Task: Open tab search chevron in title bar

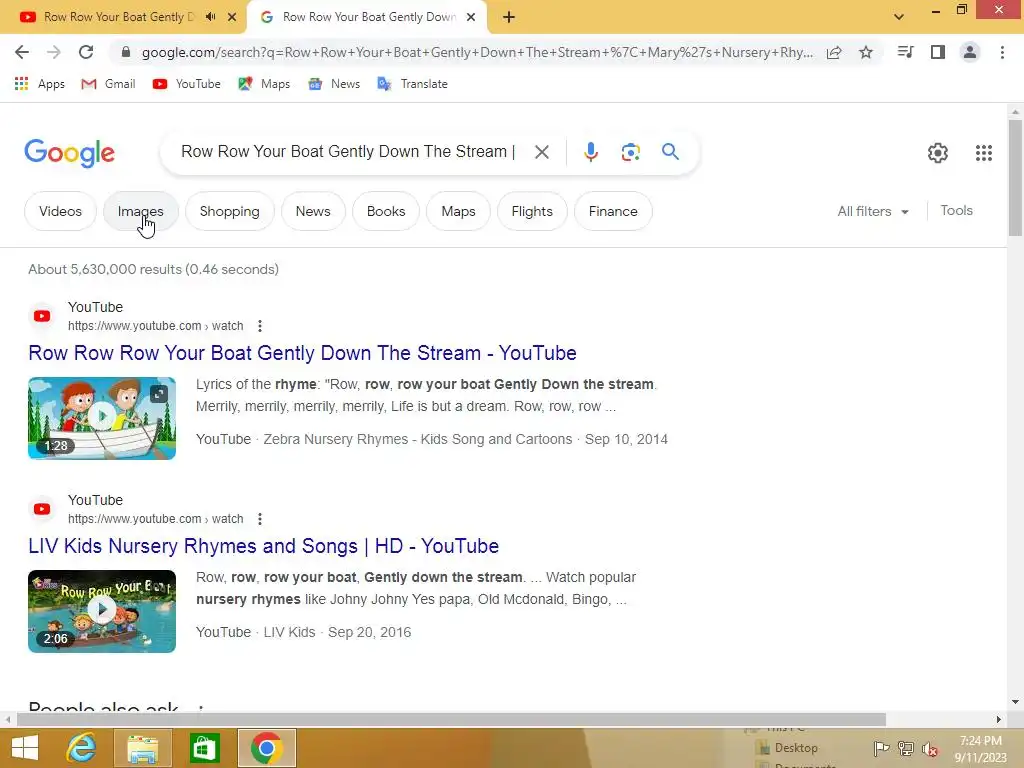Action: click(899, 17)
